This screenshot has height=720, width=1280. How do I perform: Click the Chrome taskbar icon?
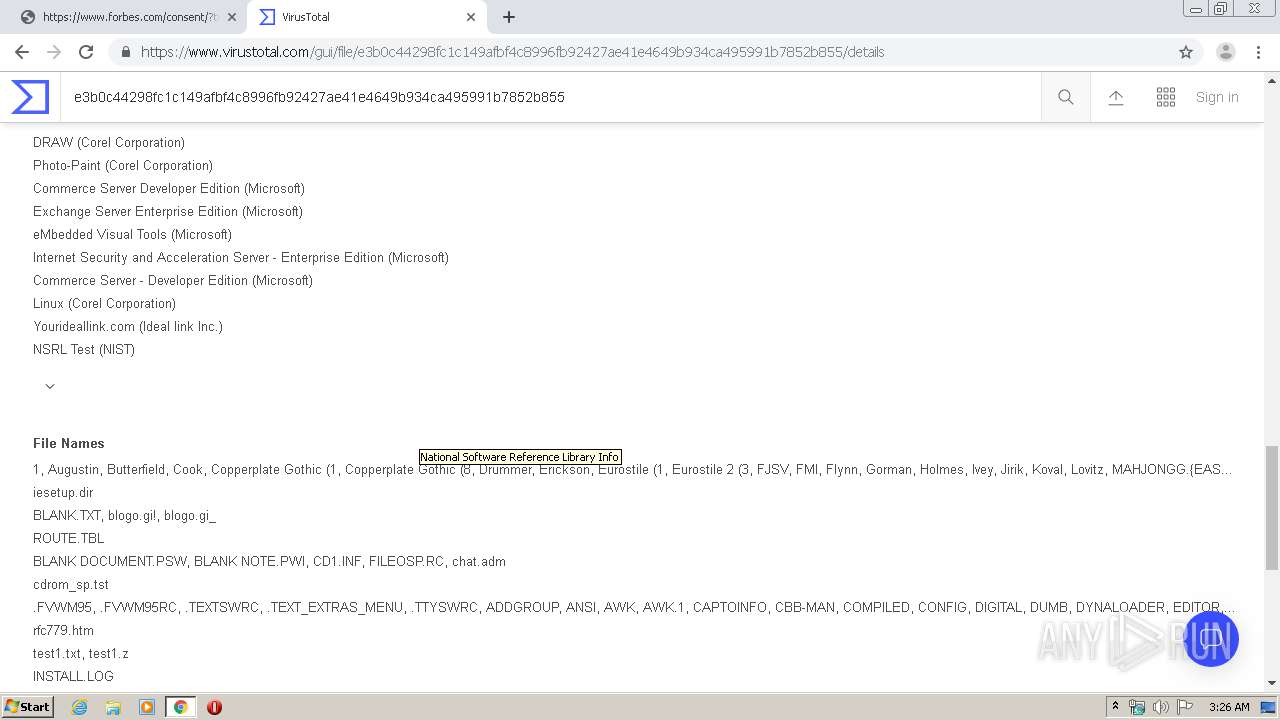(180, 707)
